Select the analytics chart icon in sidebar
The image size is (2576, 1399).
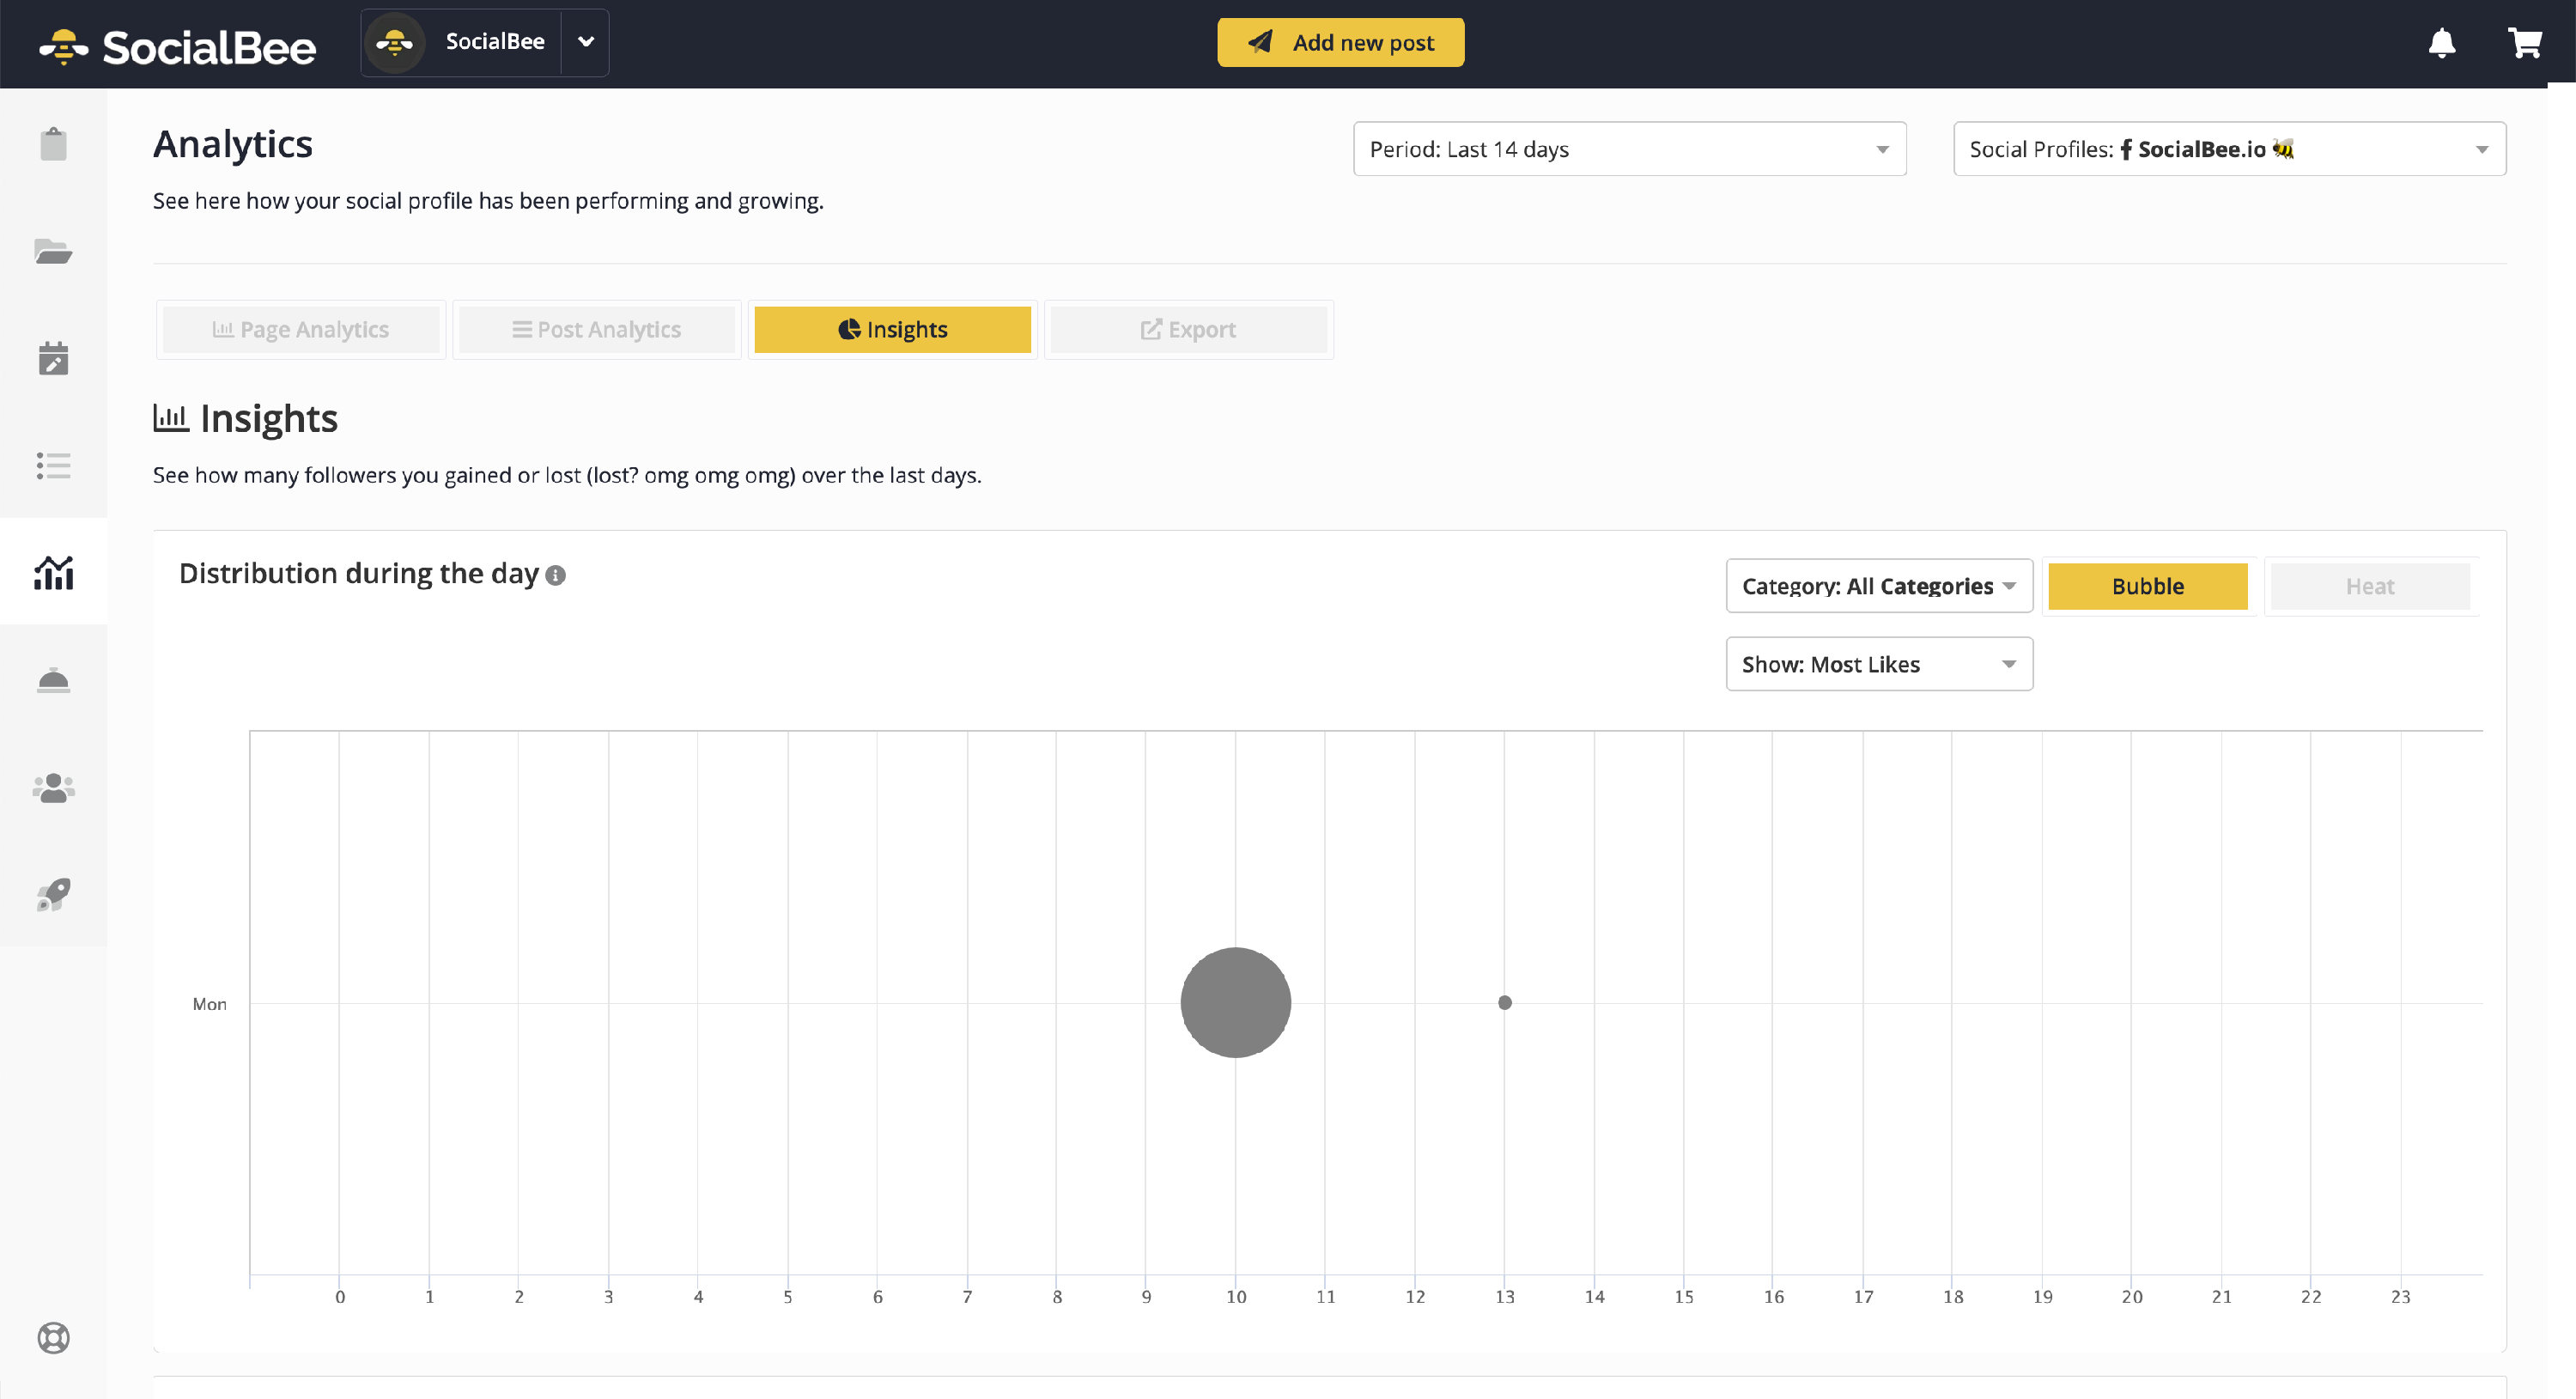pyautogui.click(x=53, y=572)
